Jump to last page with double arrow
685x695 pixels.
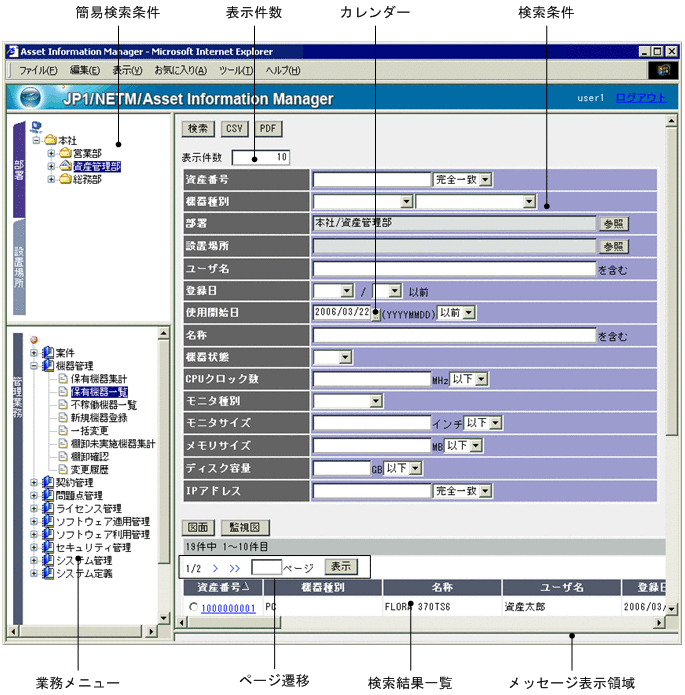[x=235, y=568]
